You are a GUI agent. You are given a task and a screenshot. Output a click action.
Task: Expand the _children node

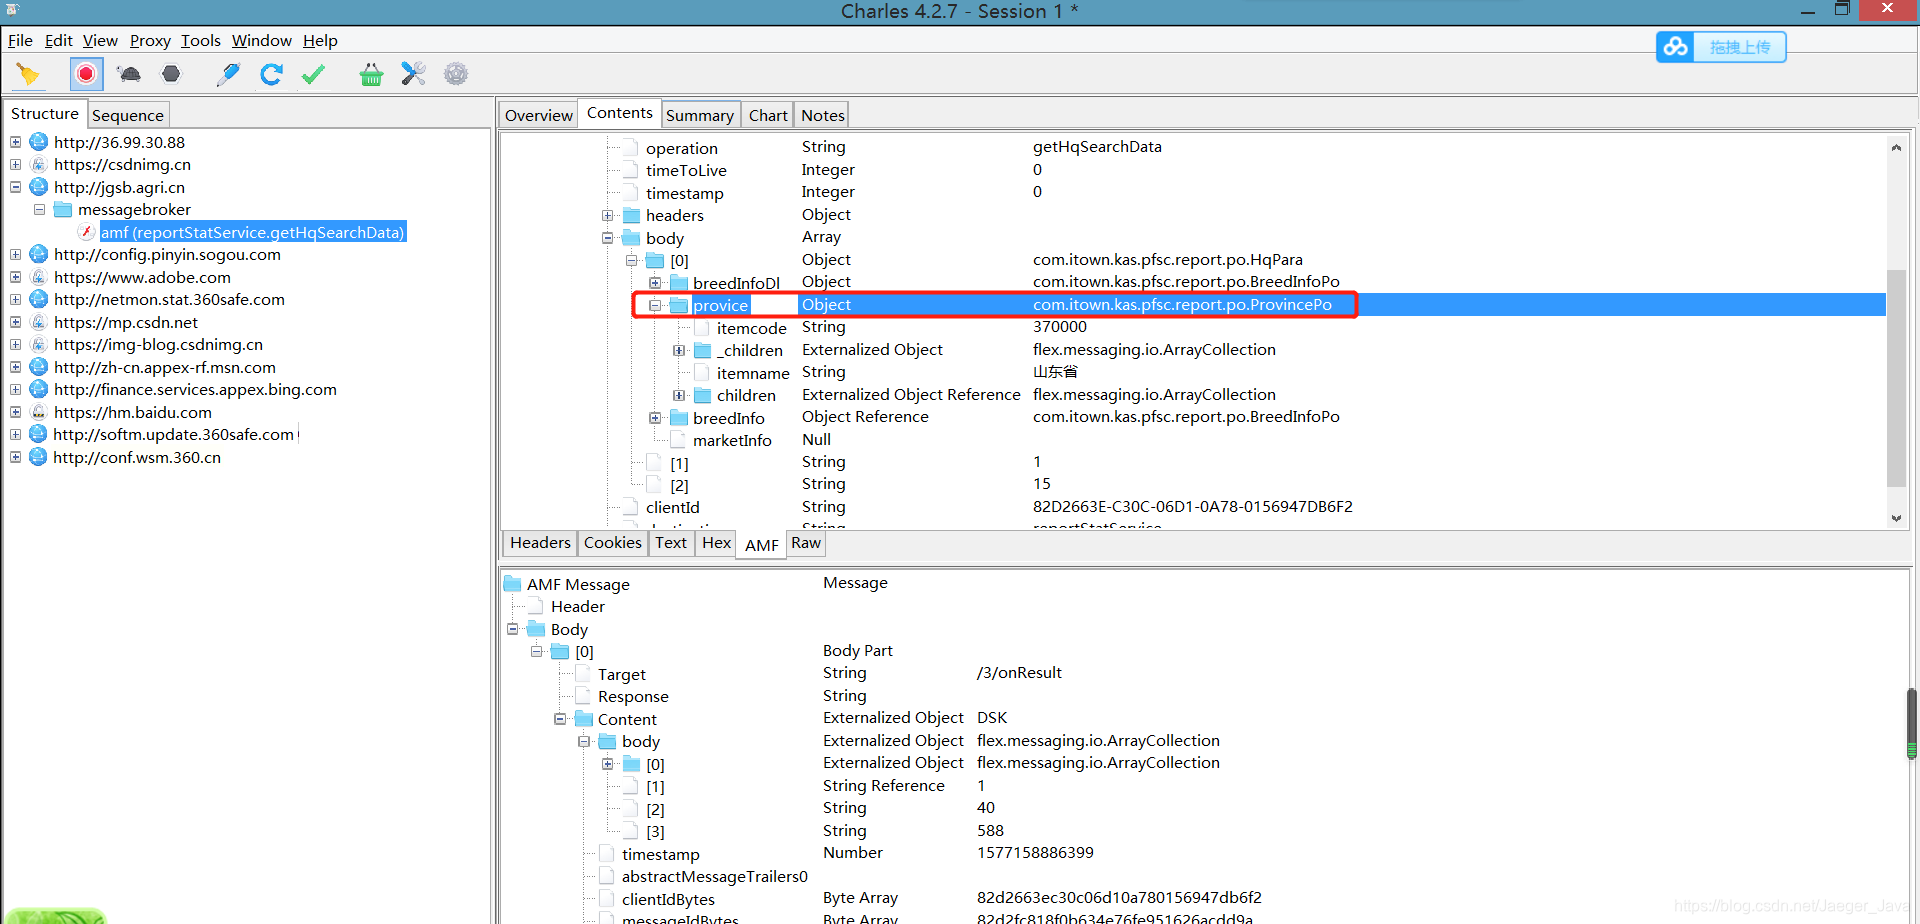click(x=679, y=351)
